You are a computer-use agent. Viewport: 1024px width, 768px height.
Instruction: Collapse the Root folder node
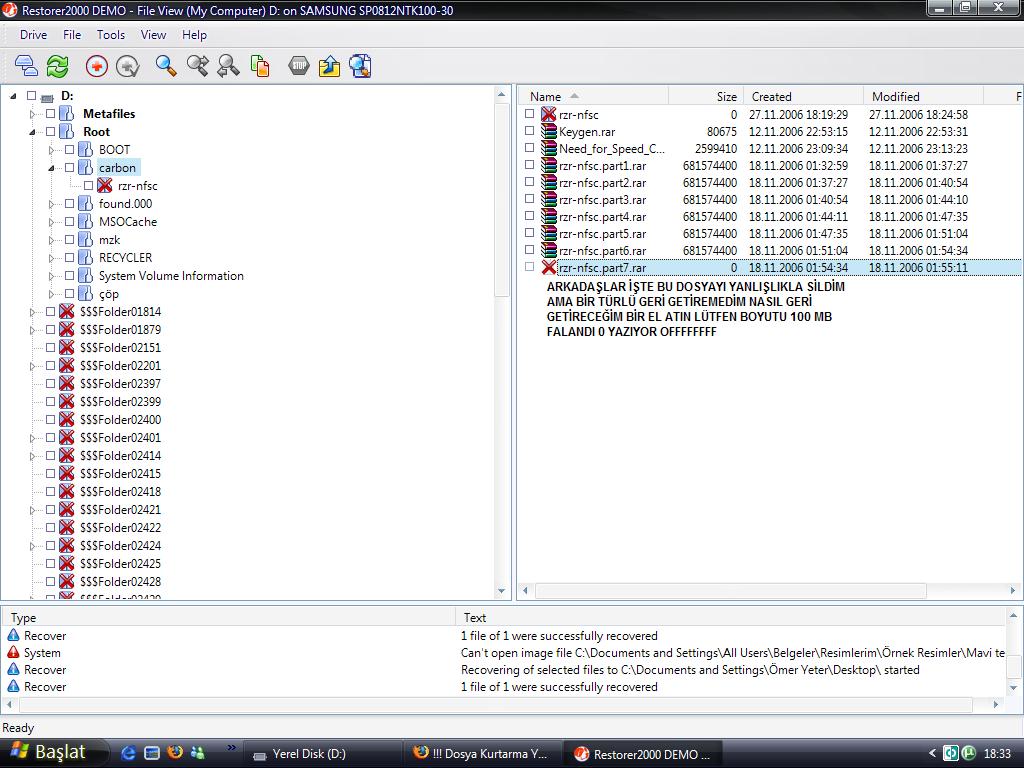pyautogui.click(x=32, y=133)
